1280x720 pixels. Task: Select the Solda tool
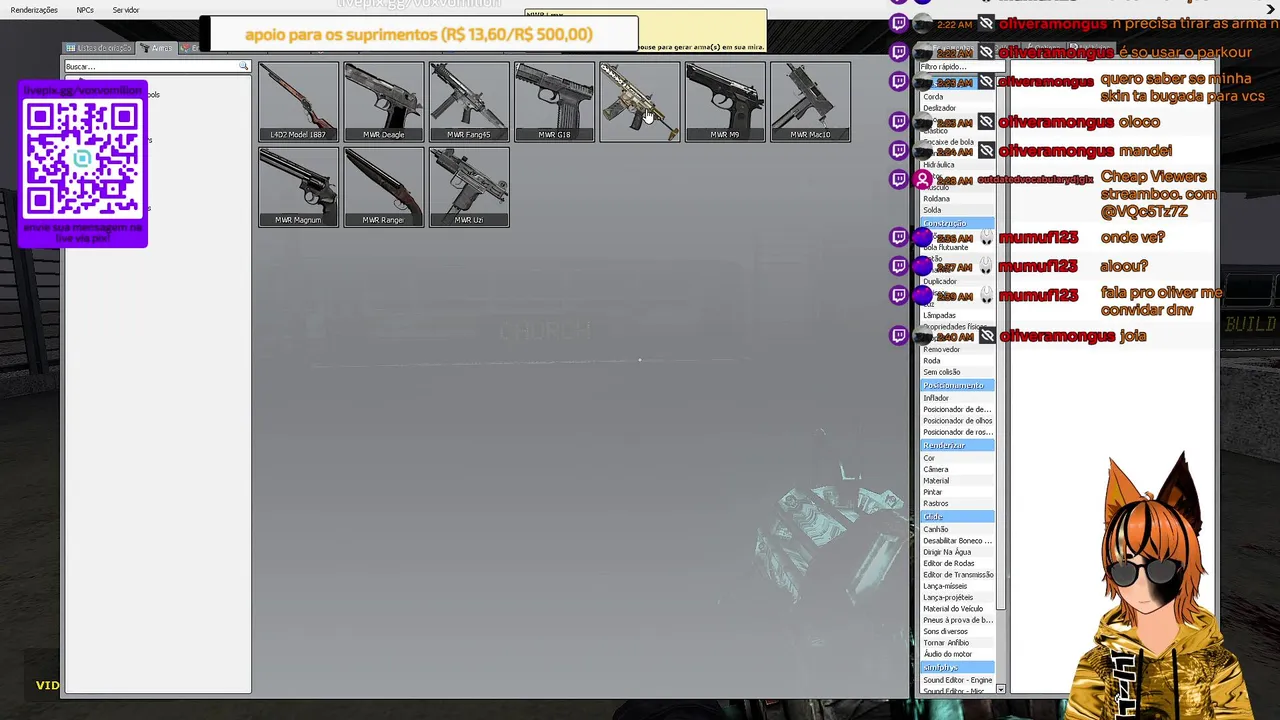point(957,210)
